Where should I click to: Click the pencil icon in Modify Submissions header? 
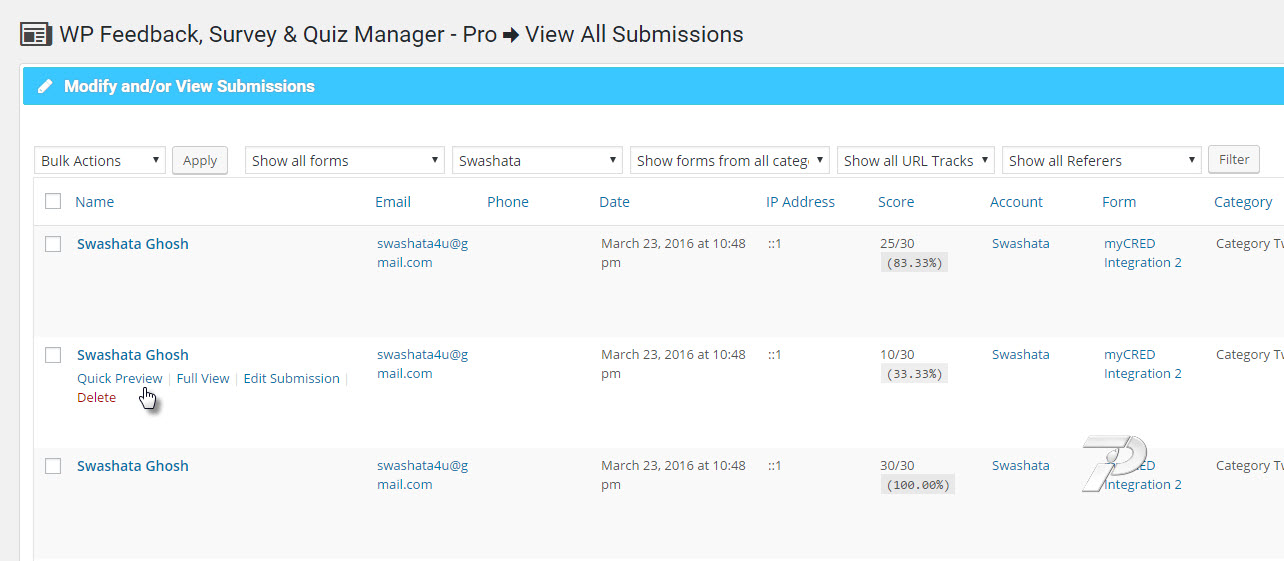point(45,87)
